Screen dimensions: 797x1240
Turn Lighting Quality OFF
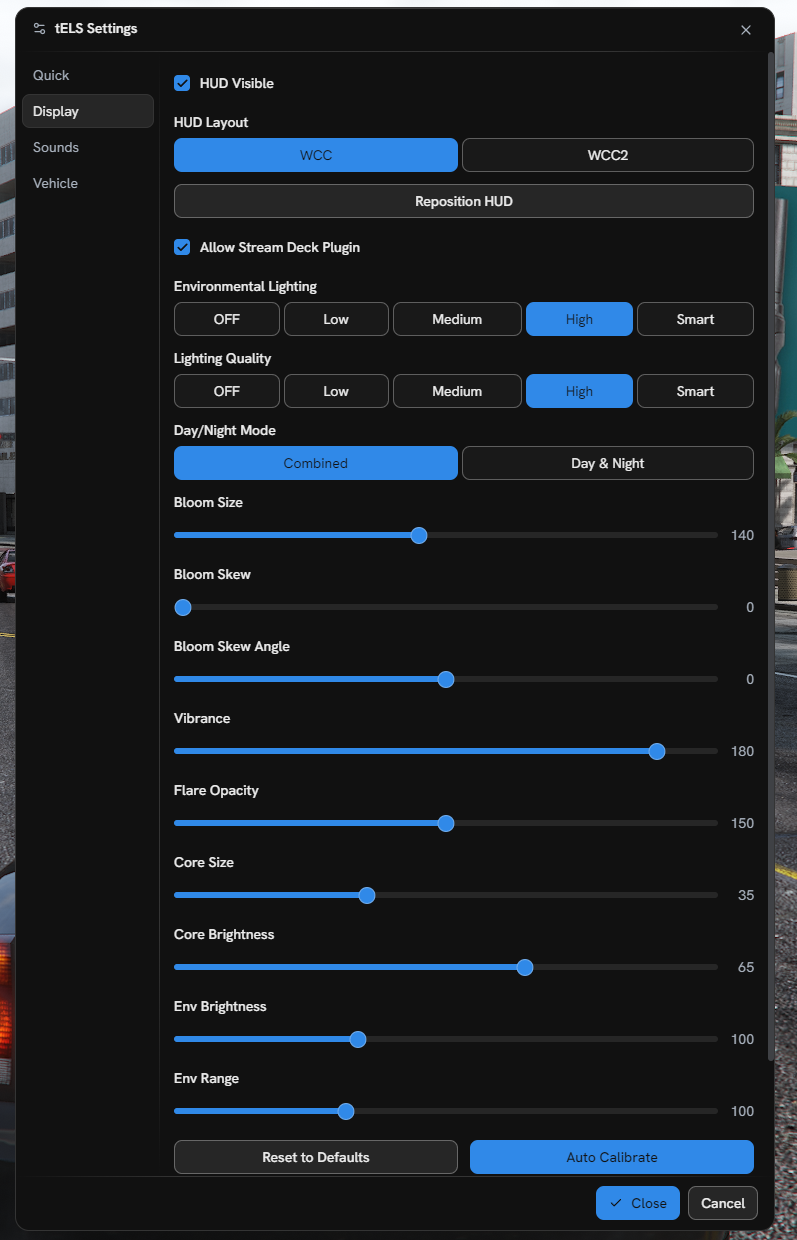[x=227, y=391]
